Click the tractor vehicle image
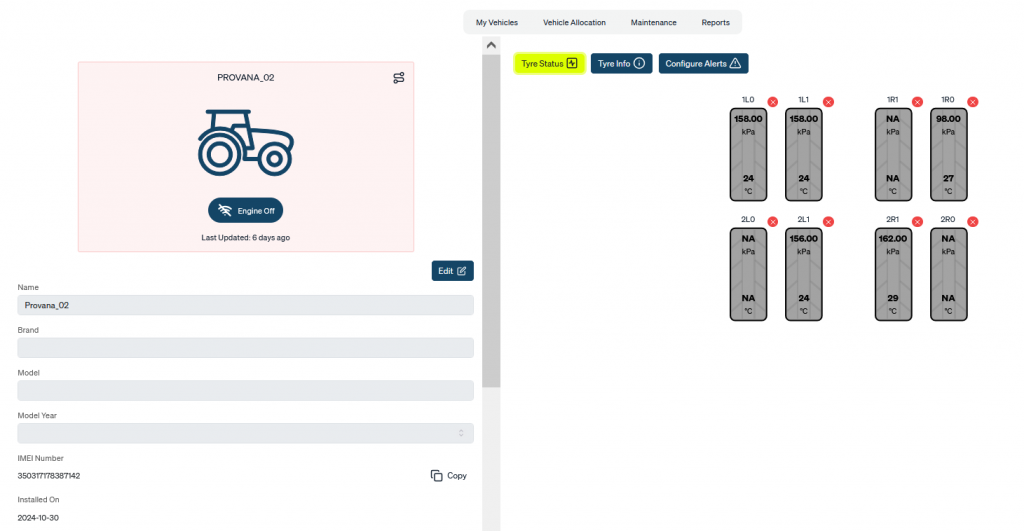Screen dimensions: 1024x531 (x=245, y=141)
